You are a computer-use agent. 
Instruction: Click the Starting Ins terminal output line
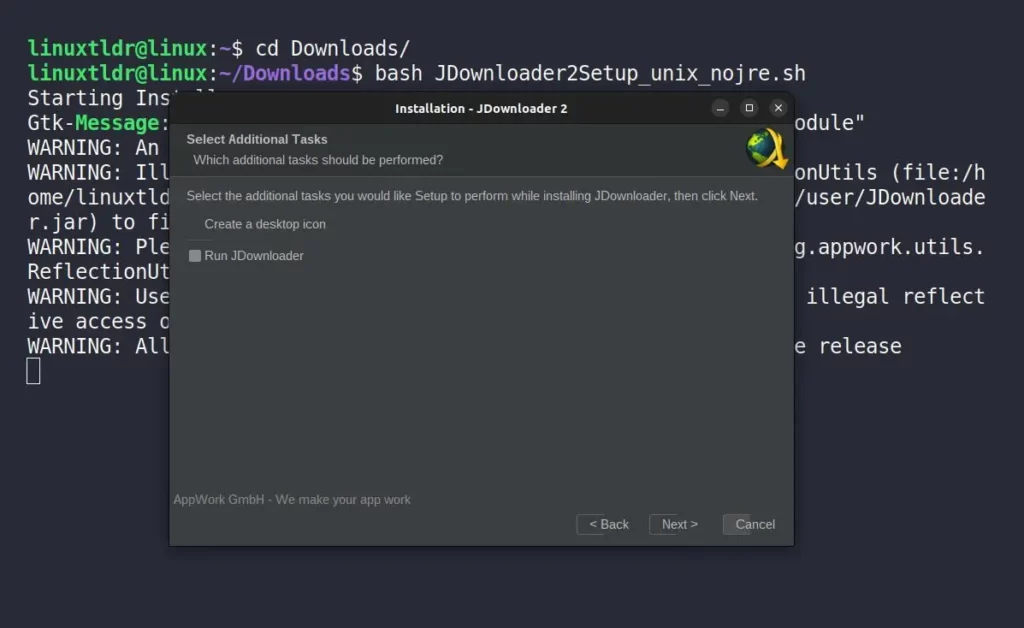coord(98,98)
